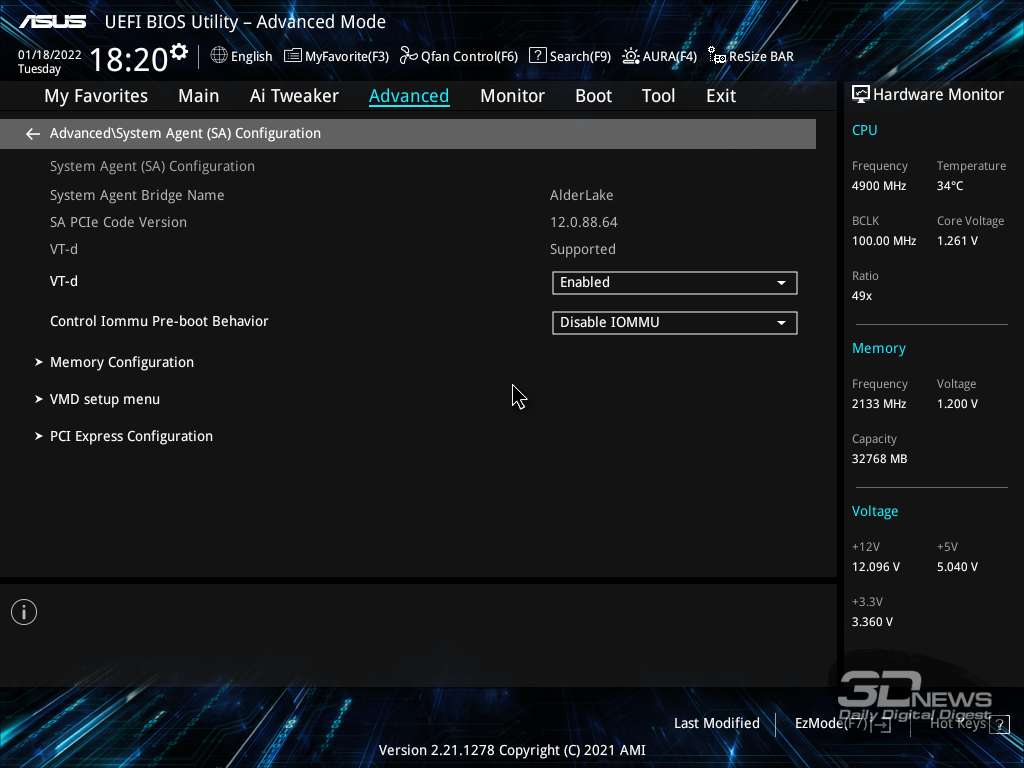This screenshot has height=768, width=1024.
Task: Click the Core Voltage 1.261 V value
Action: coord(957,241)
